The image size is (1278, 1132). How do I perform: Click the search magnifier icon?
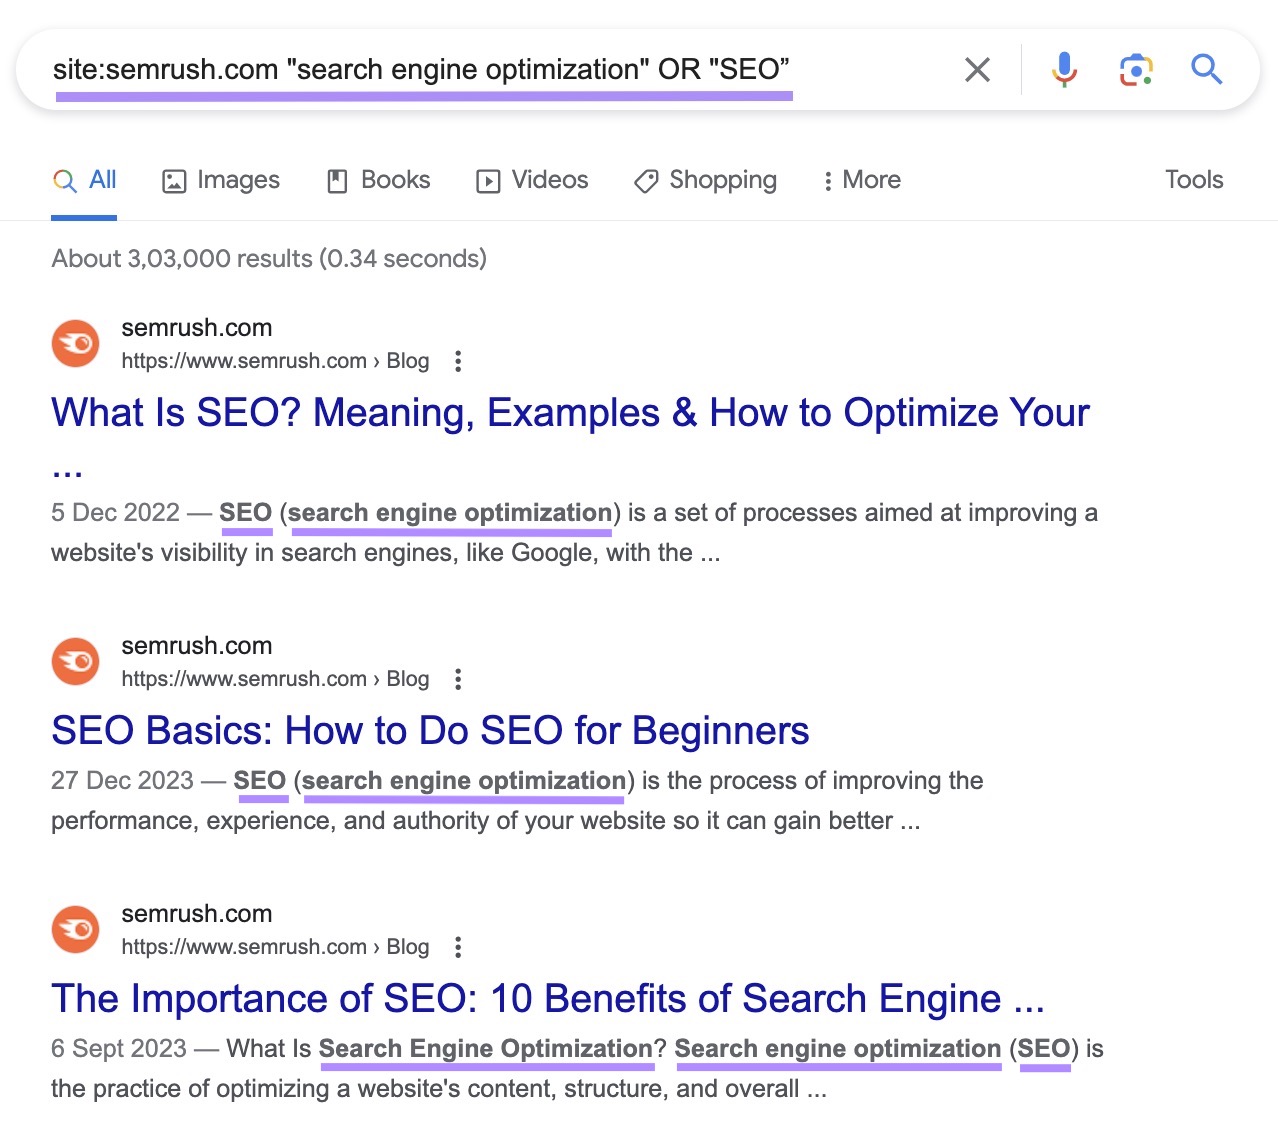1207,69
